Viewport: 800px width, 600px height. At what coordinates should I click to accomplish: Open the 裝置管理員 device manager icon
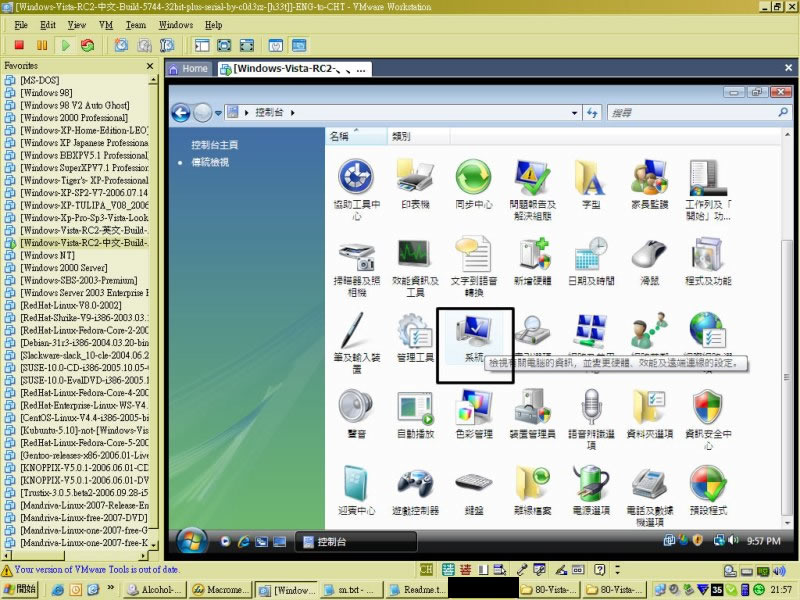(x=533, y=413)
